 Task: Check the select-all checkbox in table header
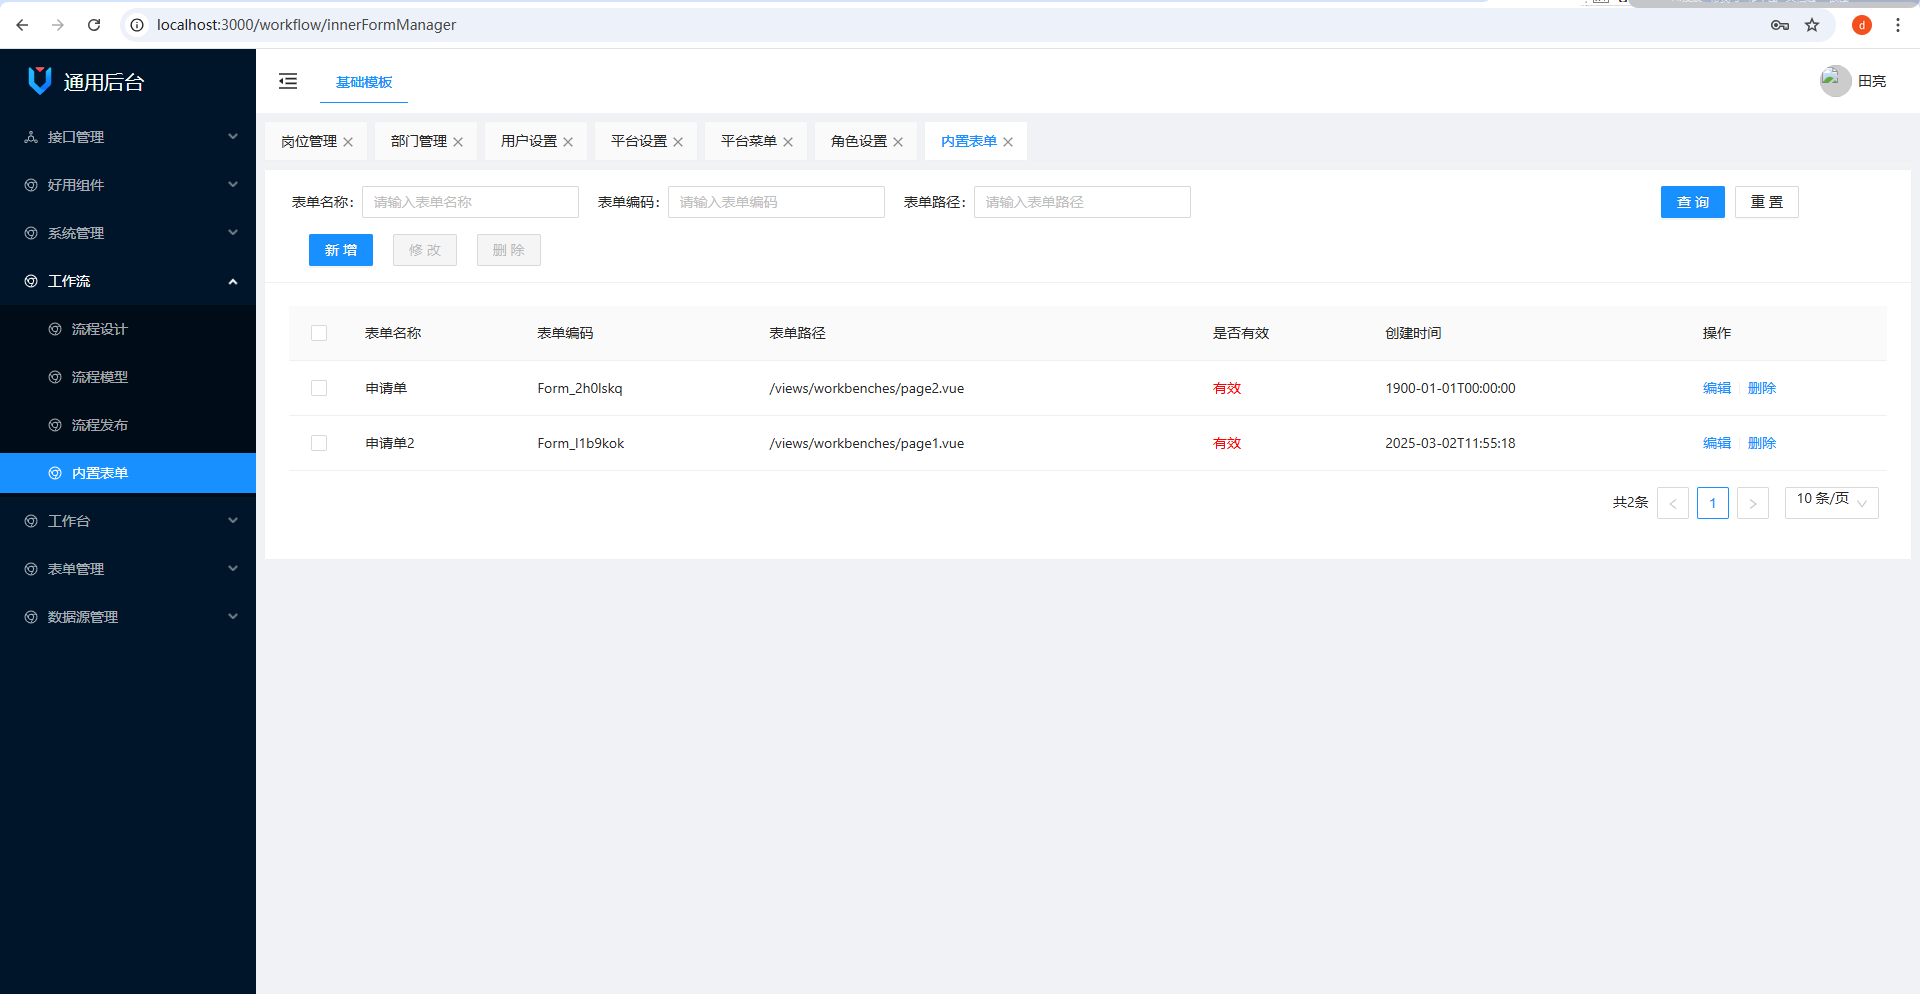tap(319, 333)
